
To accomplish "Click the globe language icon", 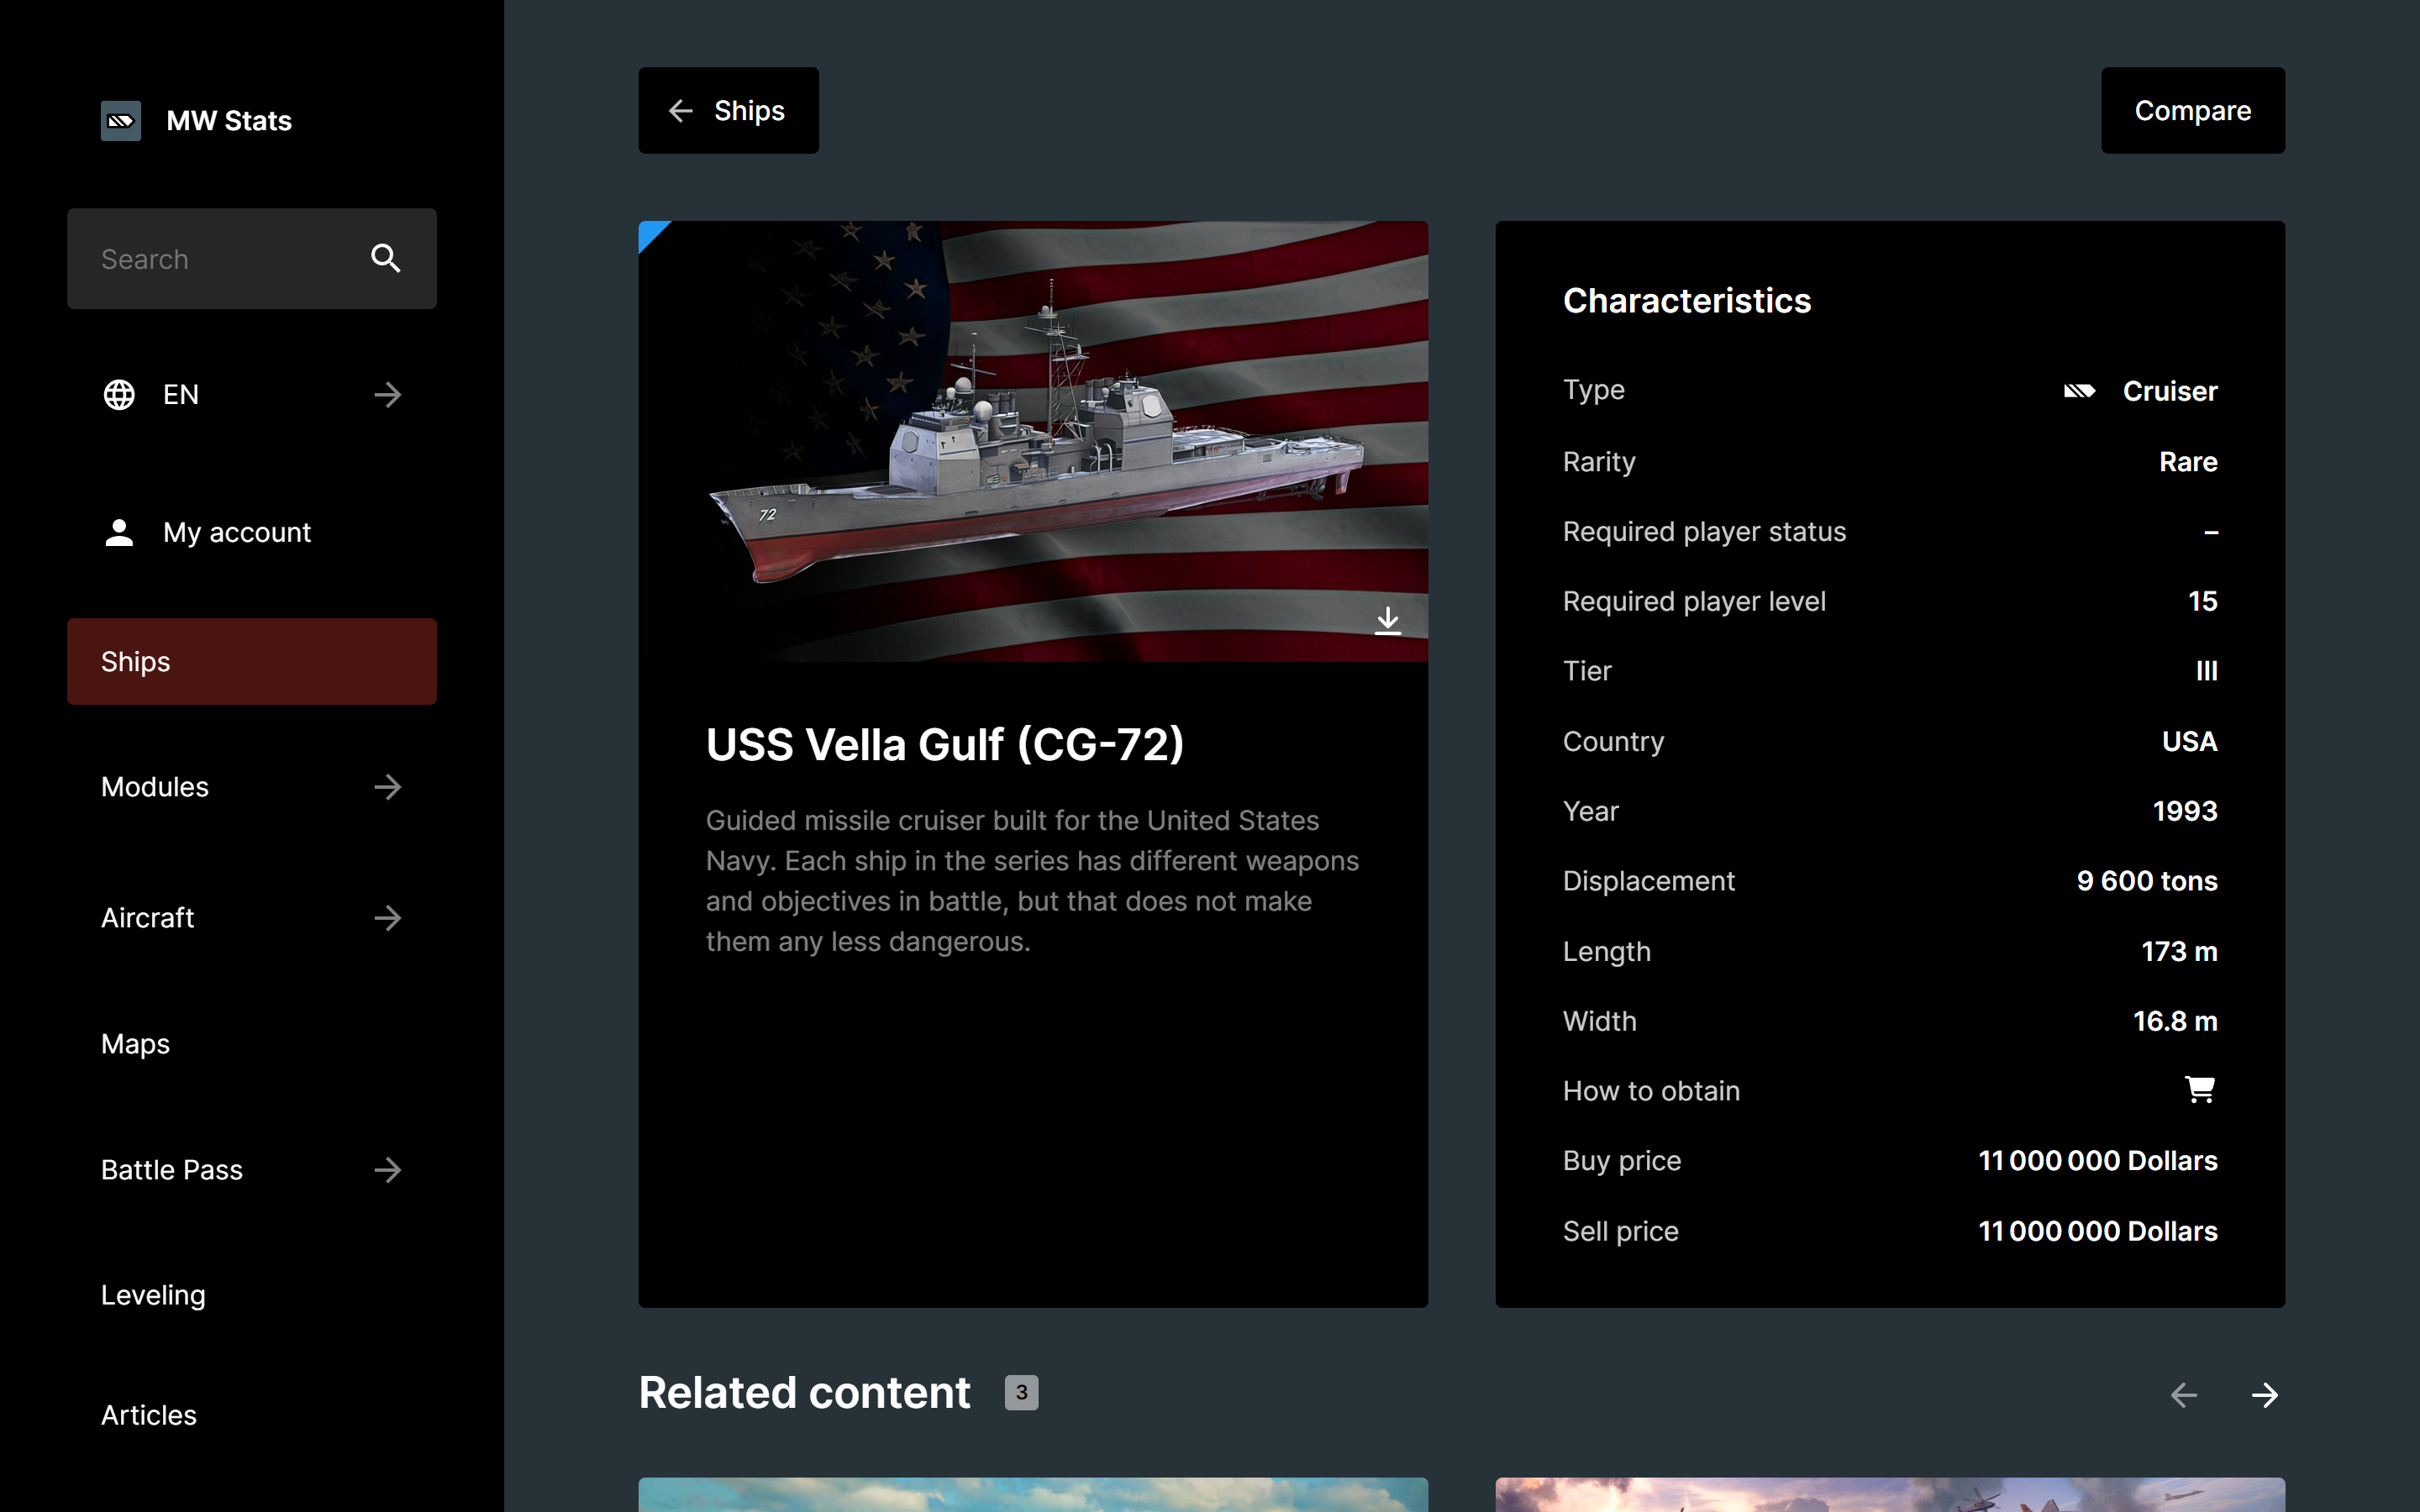I will click(119, 395).
